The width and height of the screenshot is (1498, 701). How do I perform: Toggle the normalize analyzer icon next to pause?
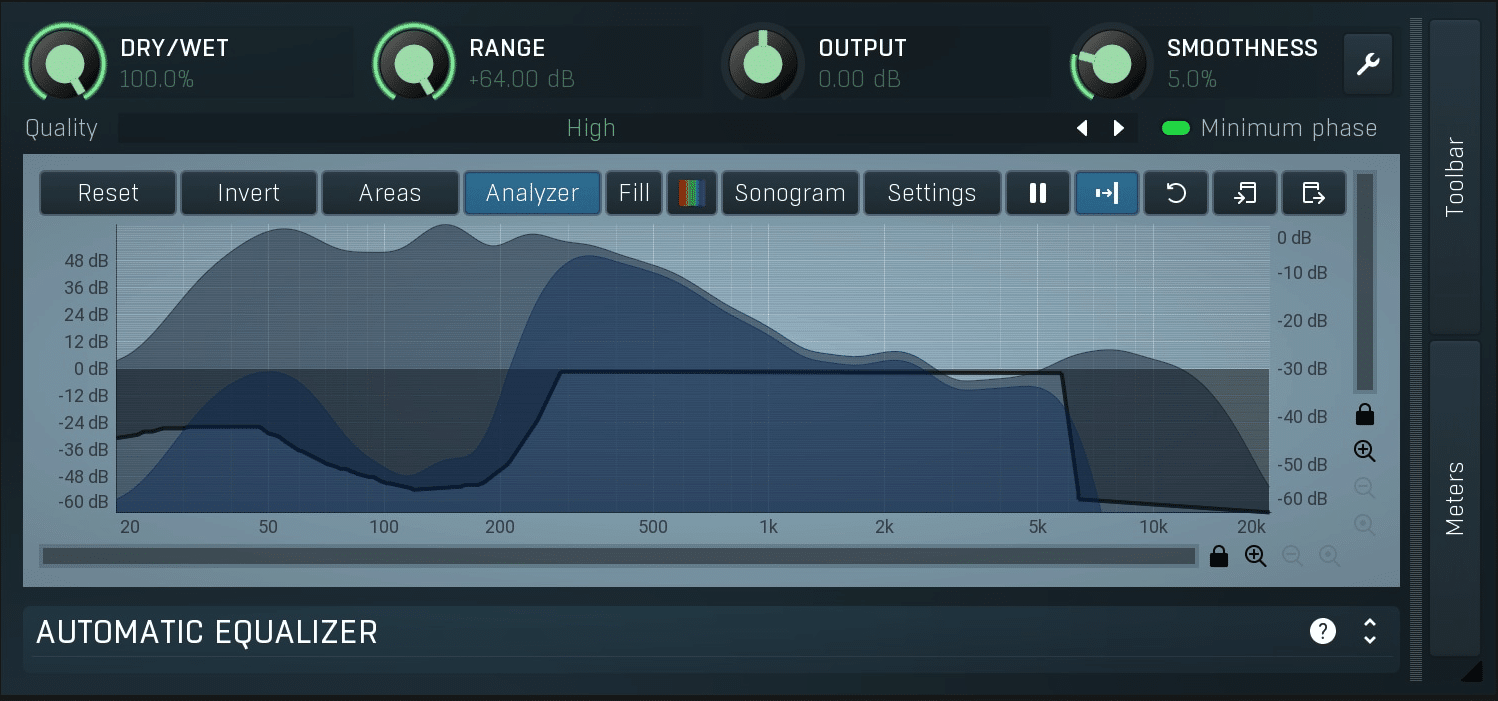click(x=1107, y=192)
